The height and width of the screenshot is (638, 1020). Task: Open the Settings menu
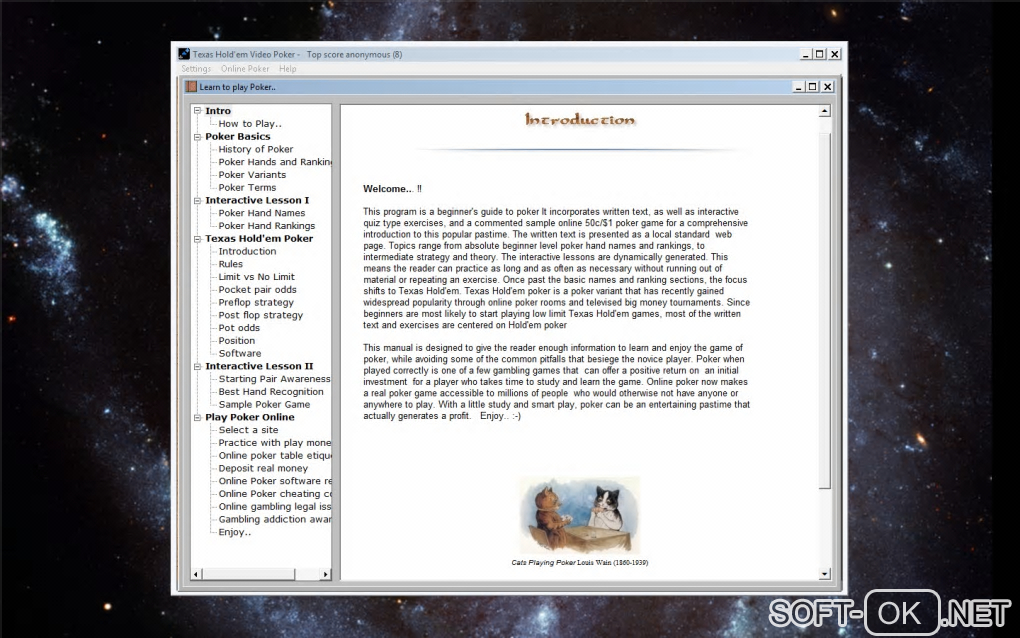pos(196,68)
